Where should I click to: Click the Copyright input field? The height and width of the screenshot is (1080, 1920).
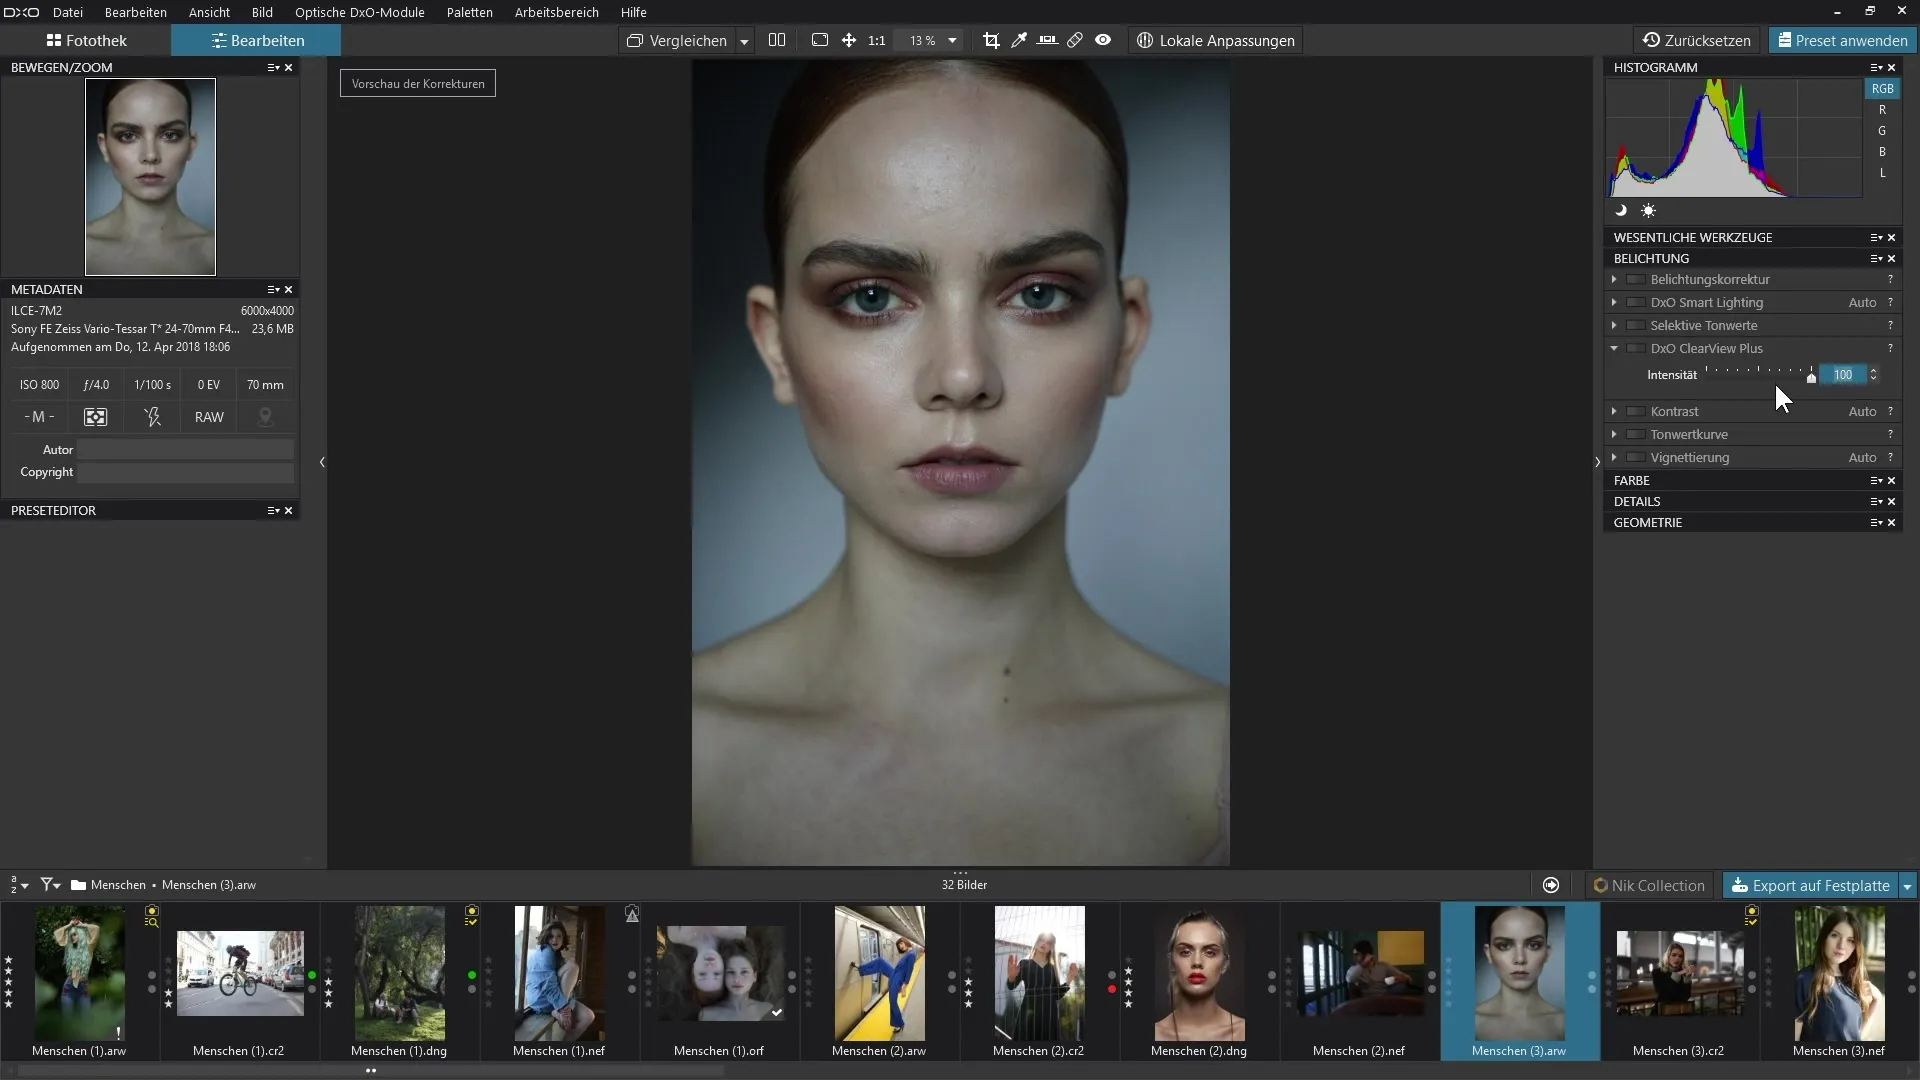186,472
